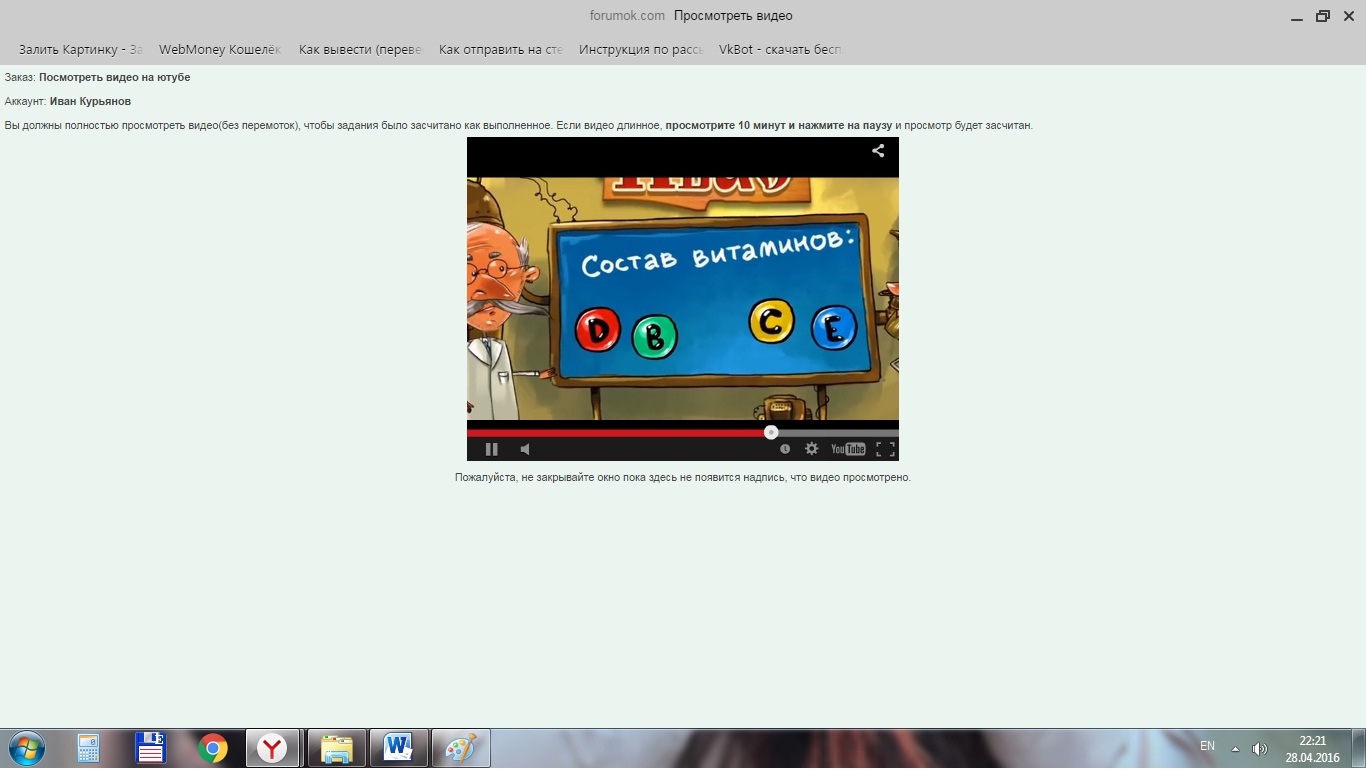The width and height of the screenshot is (1366, 770).
Task: Click the account name Иван Курьянов
Action: coord(90,101)
